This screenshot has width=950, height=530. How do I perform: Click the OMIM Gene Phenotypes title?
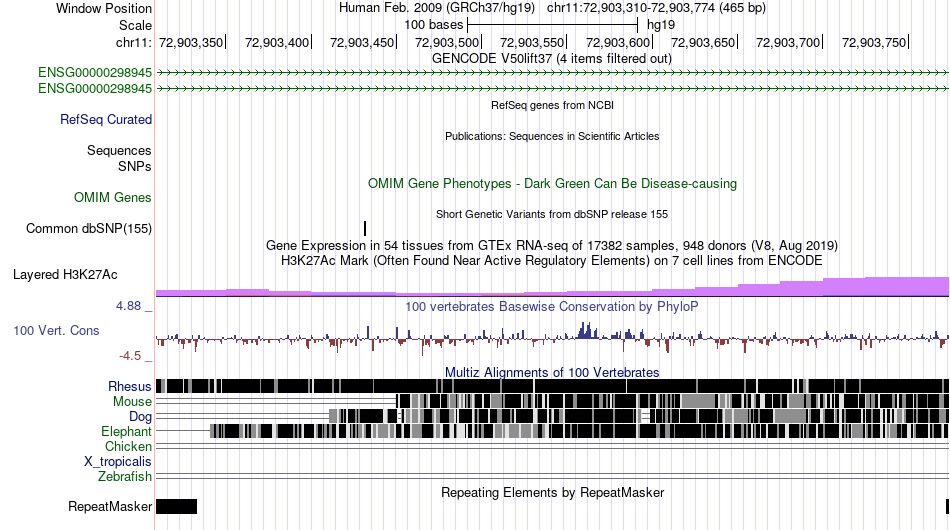(x=552, y=184)
